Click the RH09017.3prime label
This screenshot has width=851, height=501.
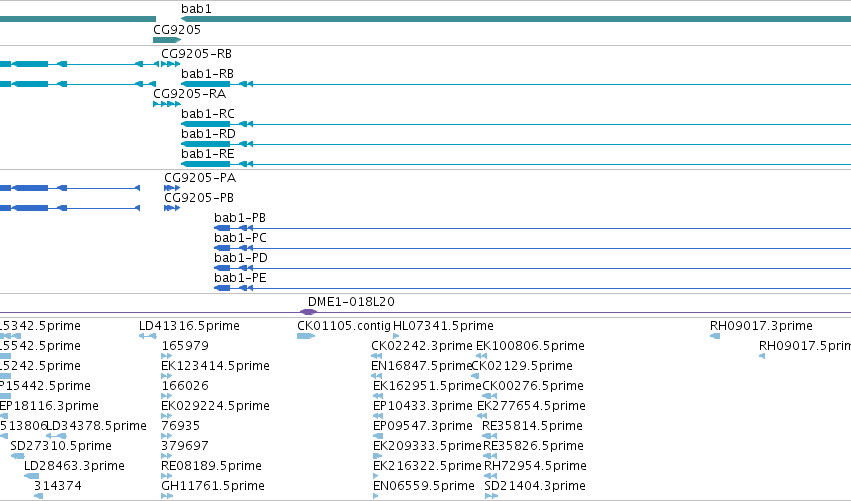click(x=761, y=326)
